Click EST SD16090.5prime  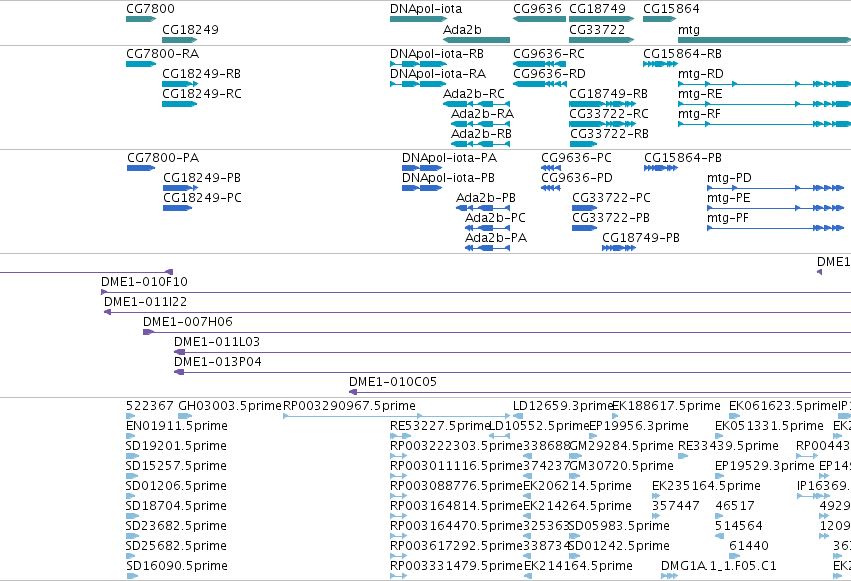(177, 566)
